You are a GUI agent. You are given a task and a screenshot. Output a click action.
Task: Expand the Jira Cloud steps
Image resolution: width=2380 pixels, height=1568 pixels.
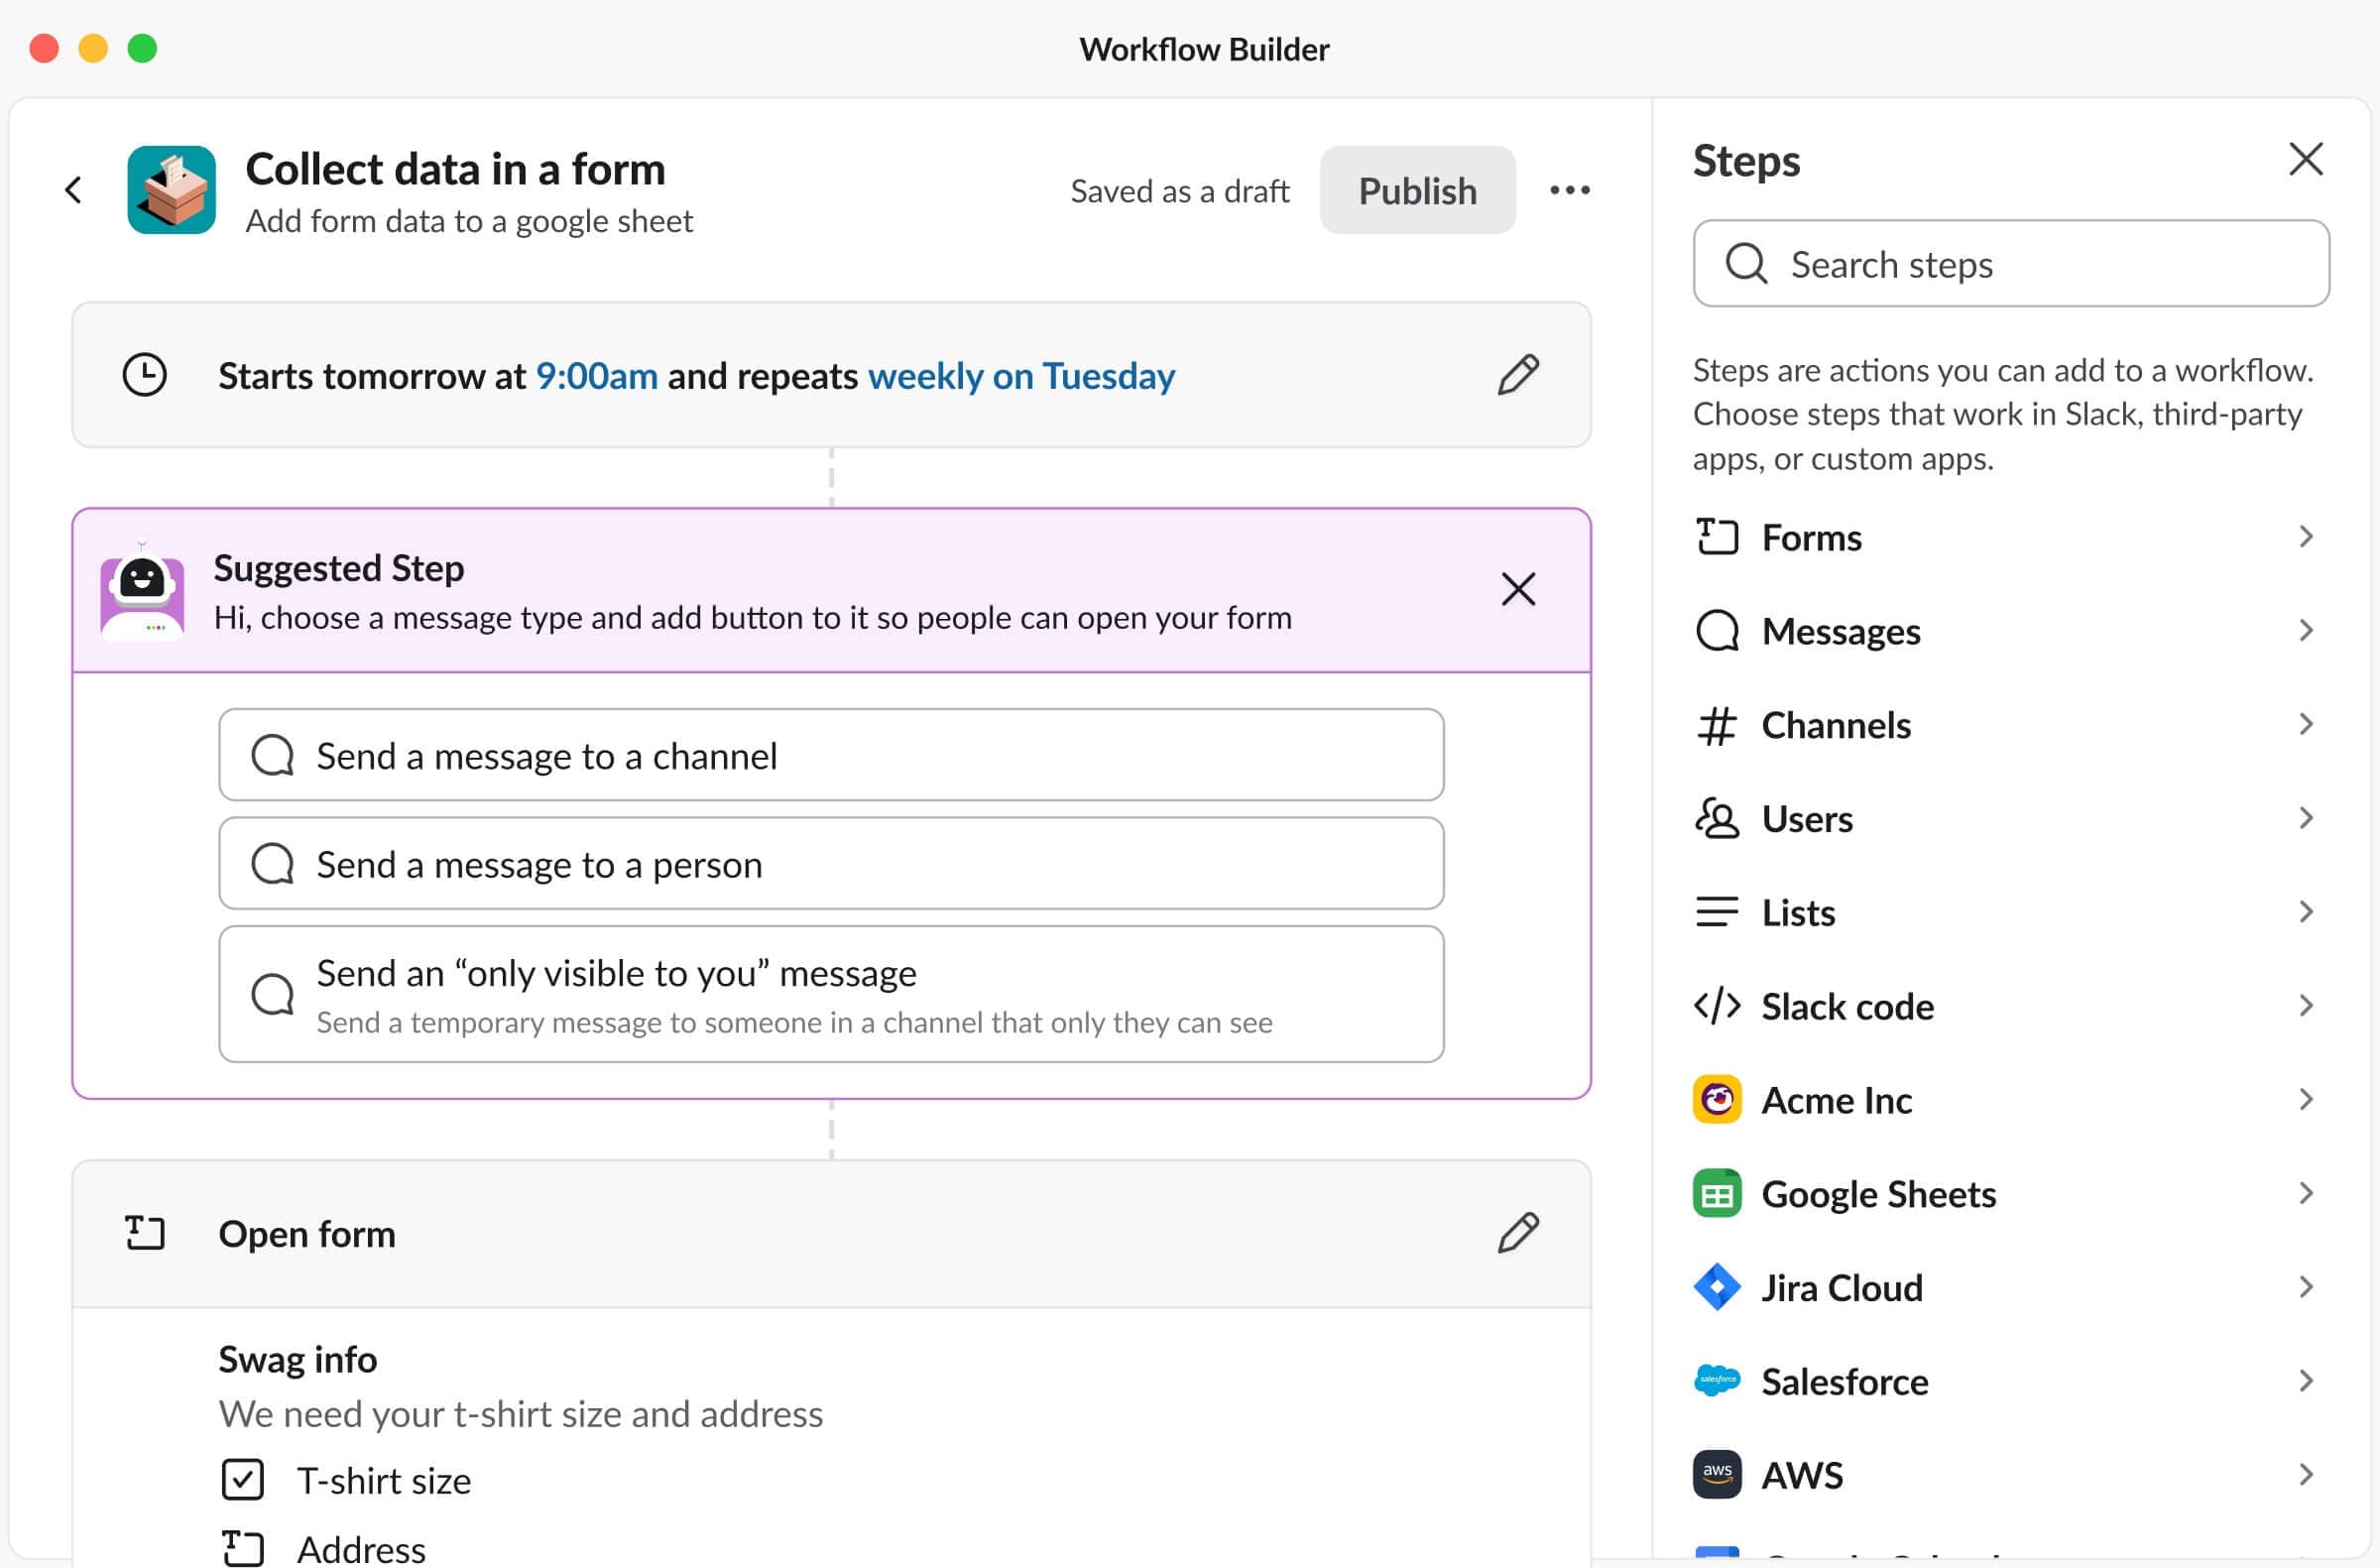(2305, 1287)
